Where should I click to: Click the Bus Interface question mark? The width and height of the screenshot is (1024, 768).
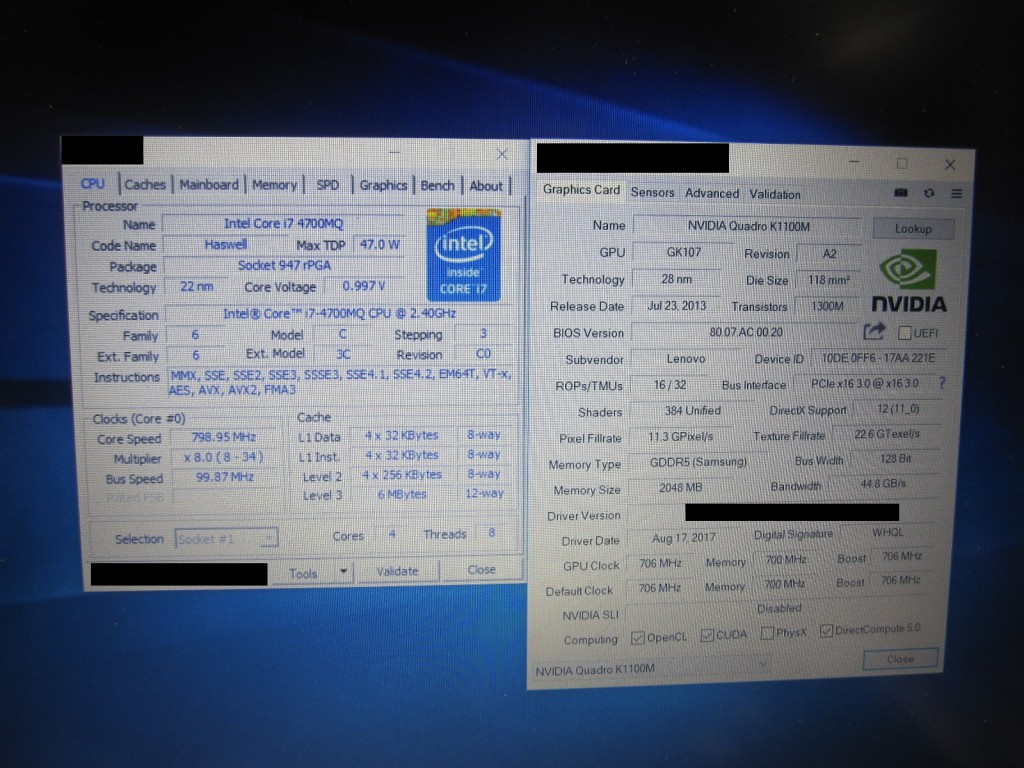click(x=942, y=383)
